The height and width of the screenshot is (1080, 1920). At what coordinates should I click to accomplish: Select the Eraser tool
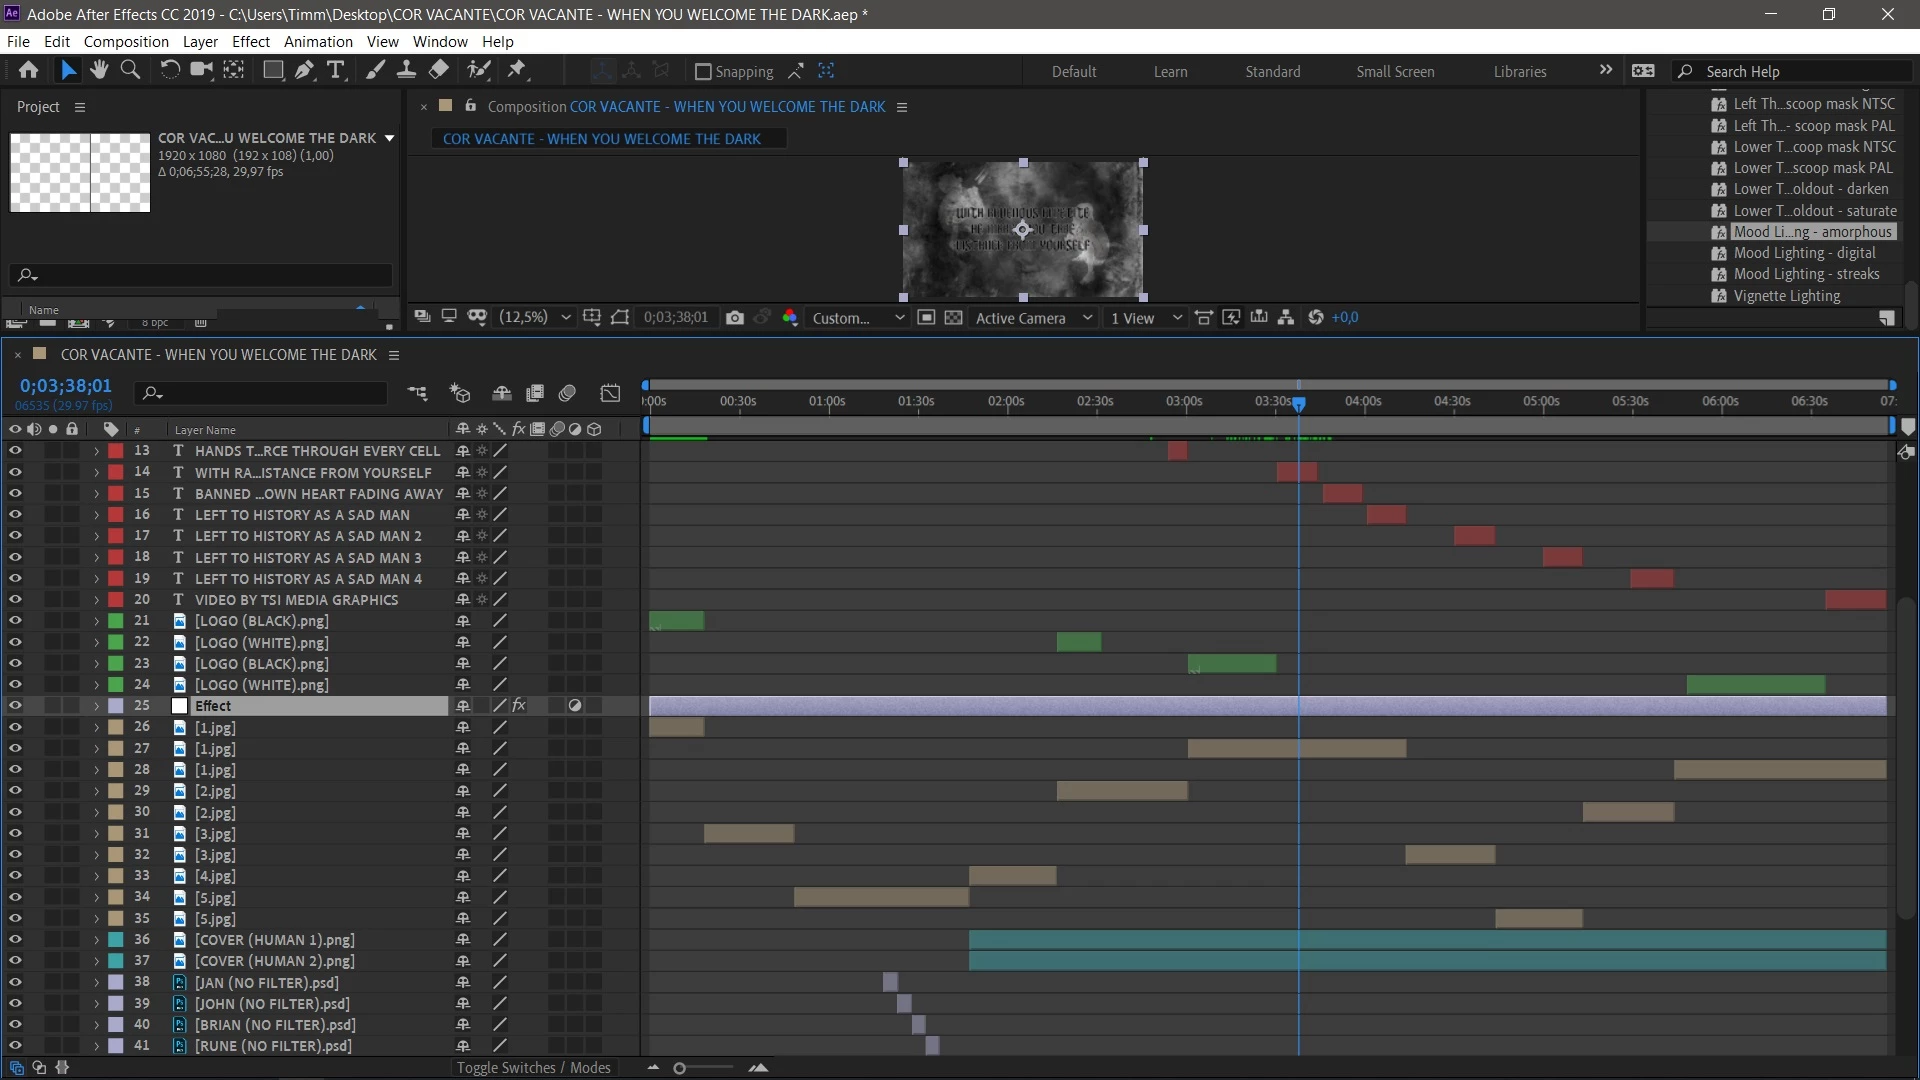[x=439, y=70]
